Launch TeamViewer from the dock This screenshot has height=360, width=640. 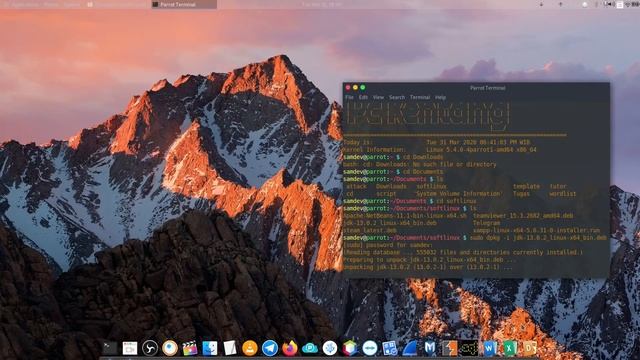[370, 348]
